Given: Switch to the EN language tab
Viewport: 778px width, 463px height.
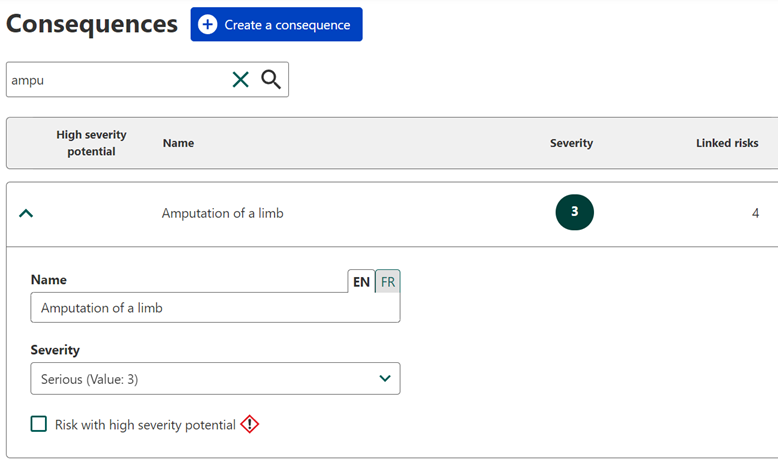Looking at the screenshot, I should [361, 282].
